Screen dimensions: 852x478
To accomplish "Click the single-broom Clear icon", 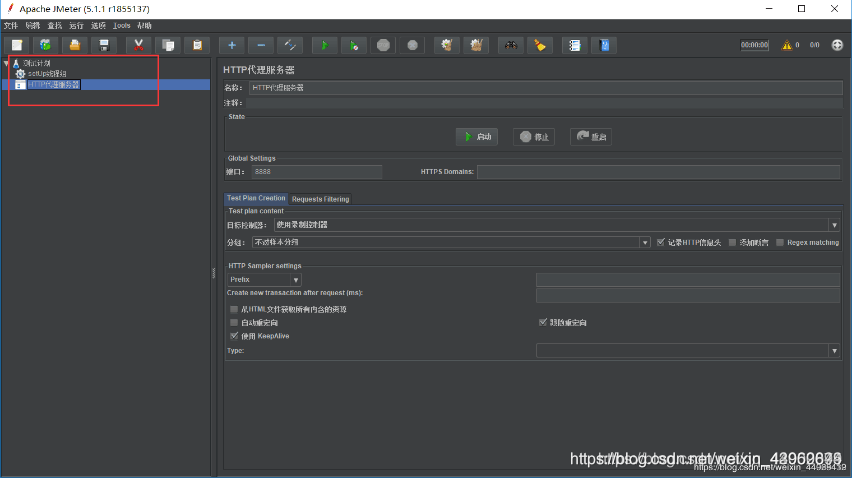I will click(x=447, y=45).
